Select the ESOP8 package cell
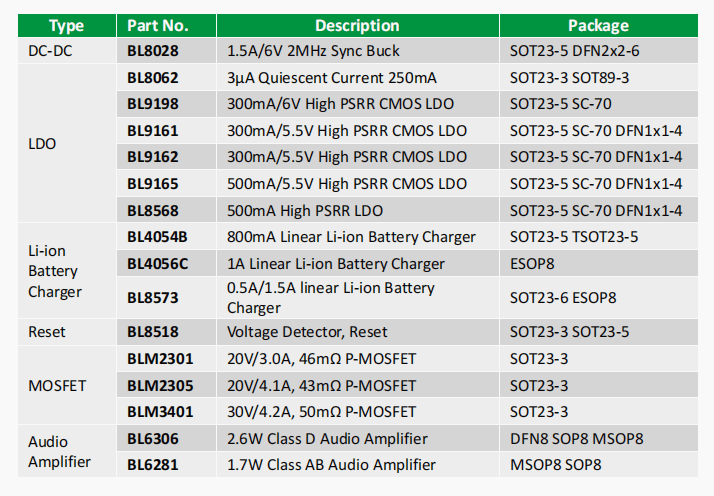Image resolution: width=714 pixels, height=496 pixels. [599, 264]
